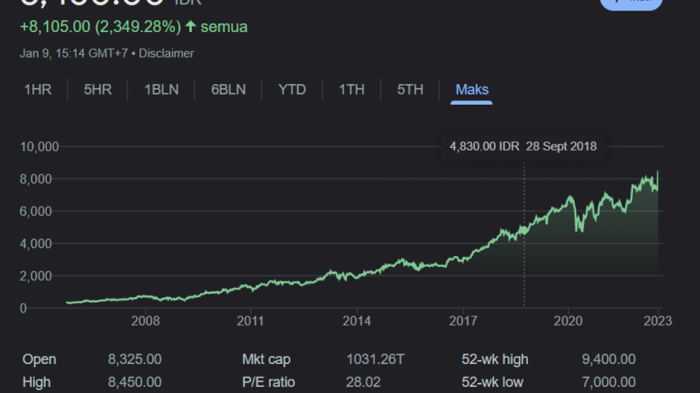Select the 1HR time range tab

click(38, 90)
